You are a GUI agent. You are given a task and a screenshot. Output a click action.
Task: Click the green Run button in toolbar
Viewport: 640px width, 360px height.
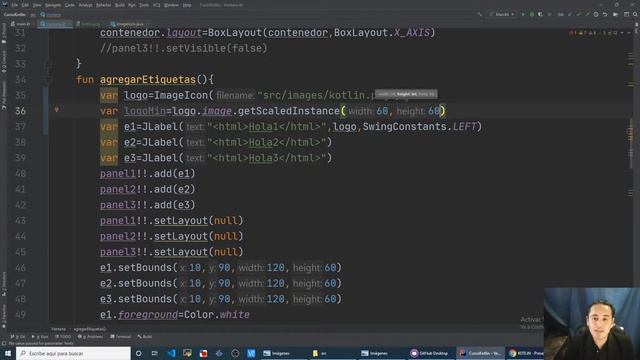(x=523, y=14)
